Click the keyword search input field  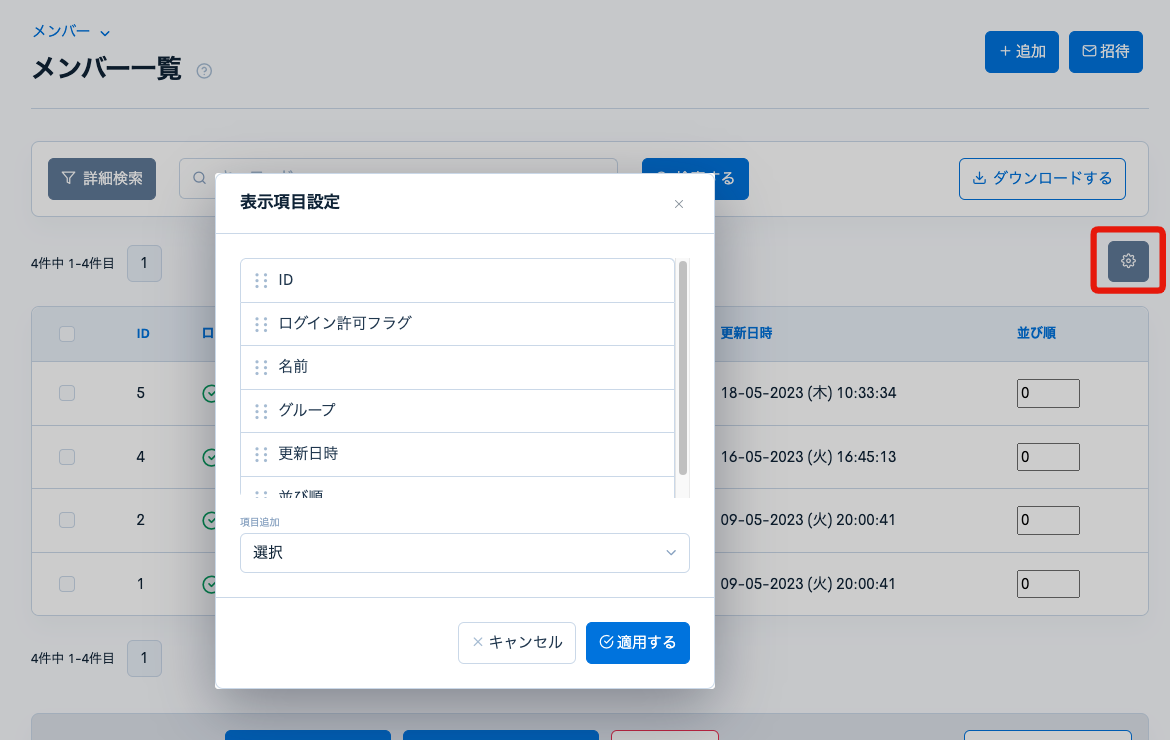398,178
